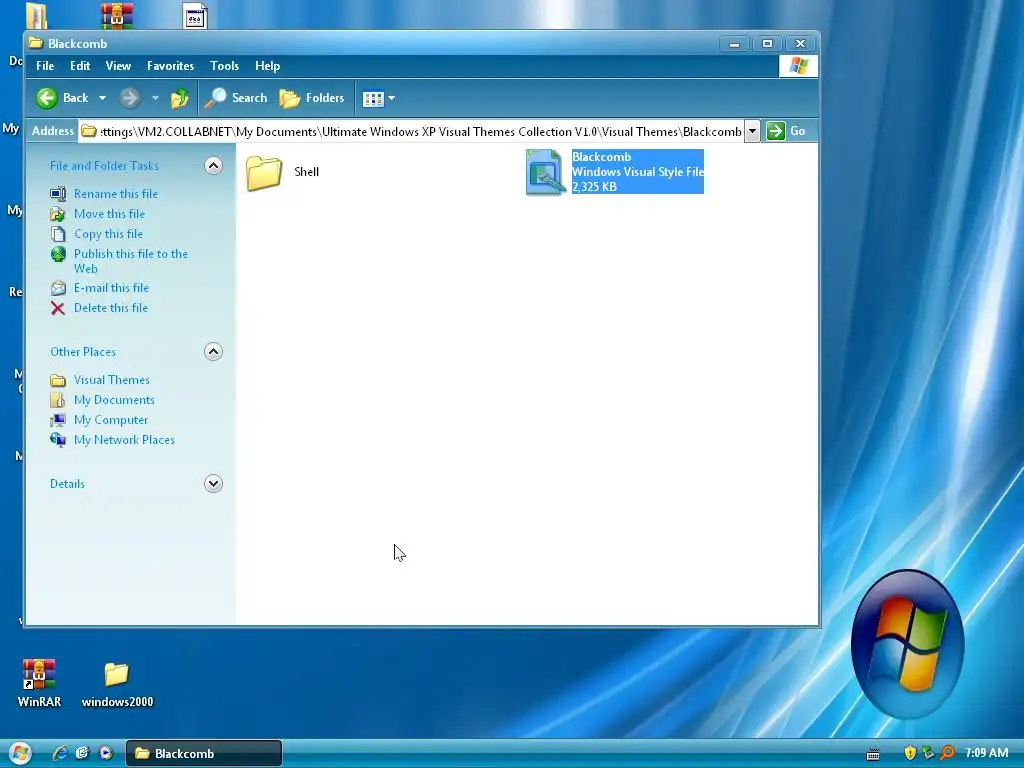Click Rename this file

click(x=116, y=194)
